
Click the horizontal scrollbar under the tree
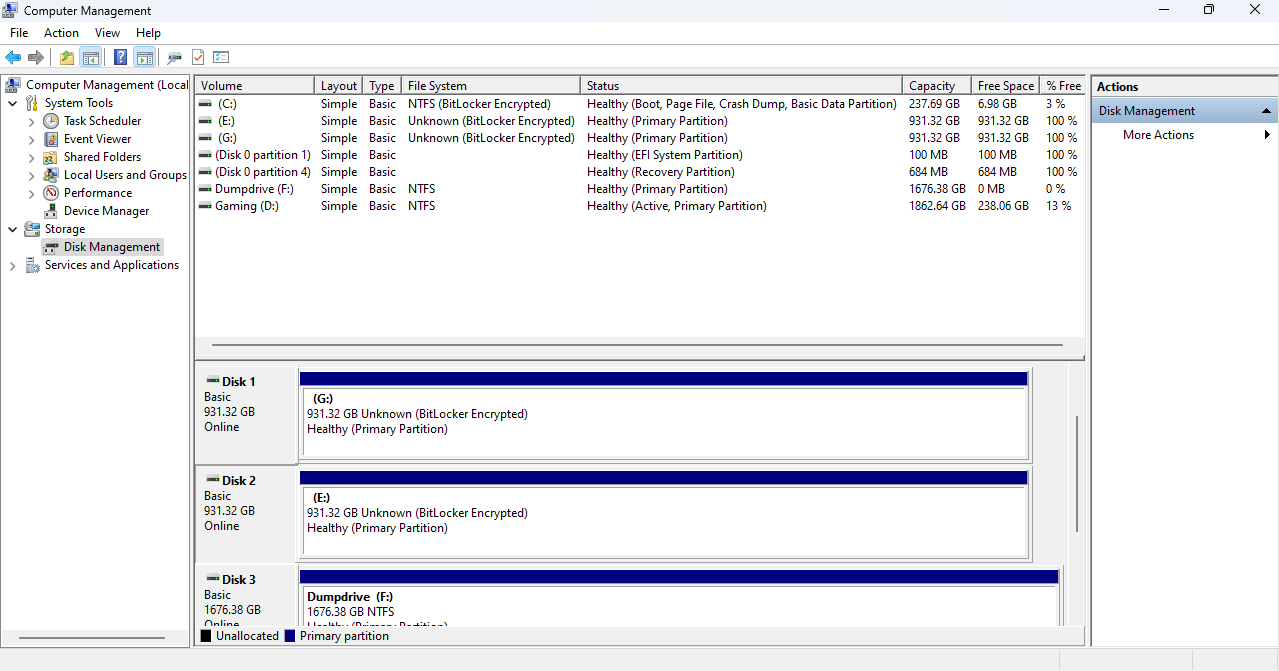click(x=92, y=637)
